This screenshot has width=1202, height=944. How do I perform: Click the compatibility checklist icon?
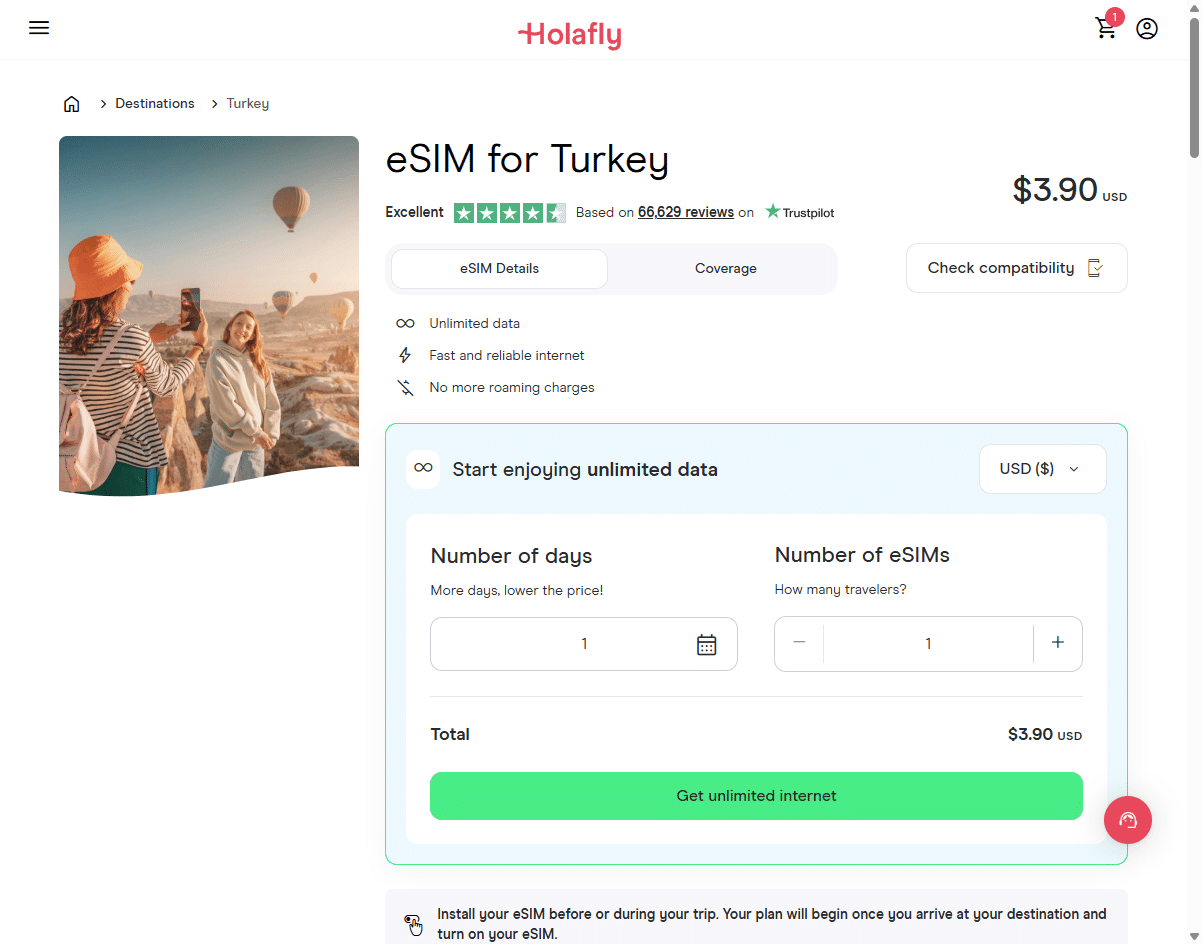(x=1096, y=267)
